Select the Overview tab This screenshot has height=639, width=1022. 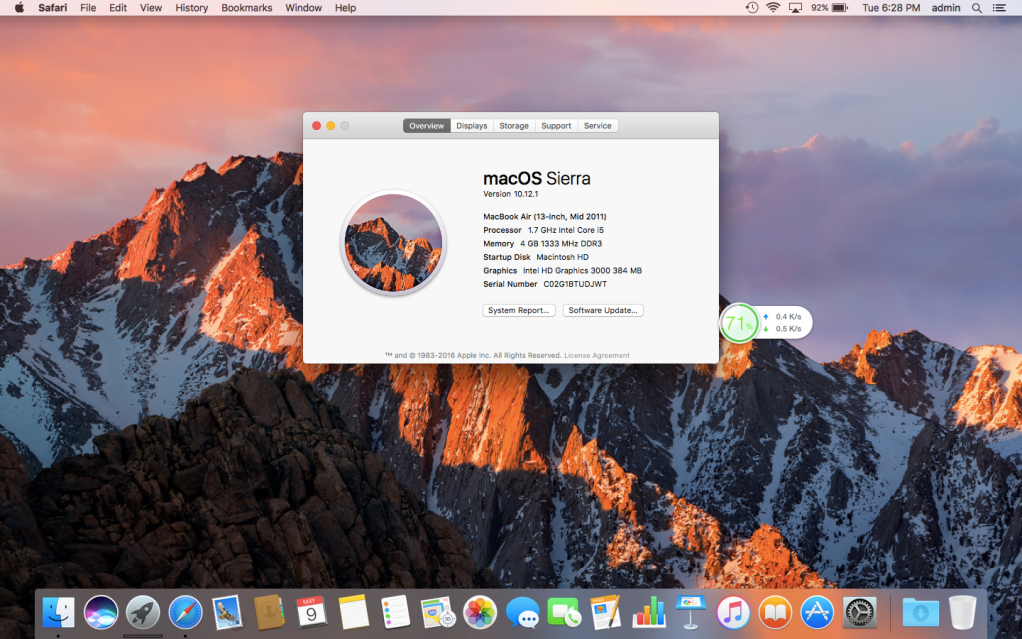(x=426, y=126)
